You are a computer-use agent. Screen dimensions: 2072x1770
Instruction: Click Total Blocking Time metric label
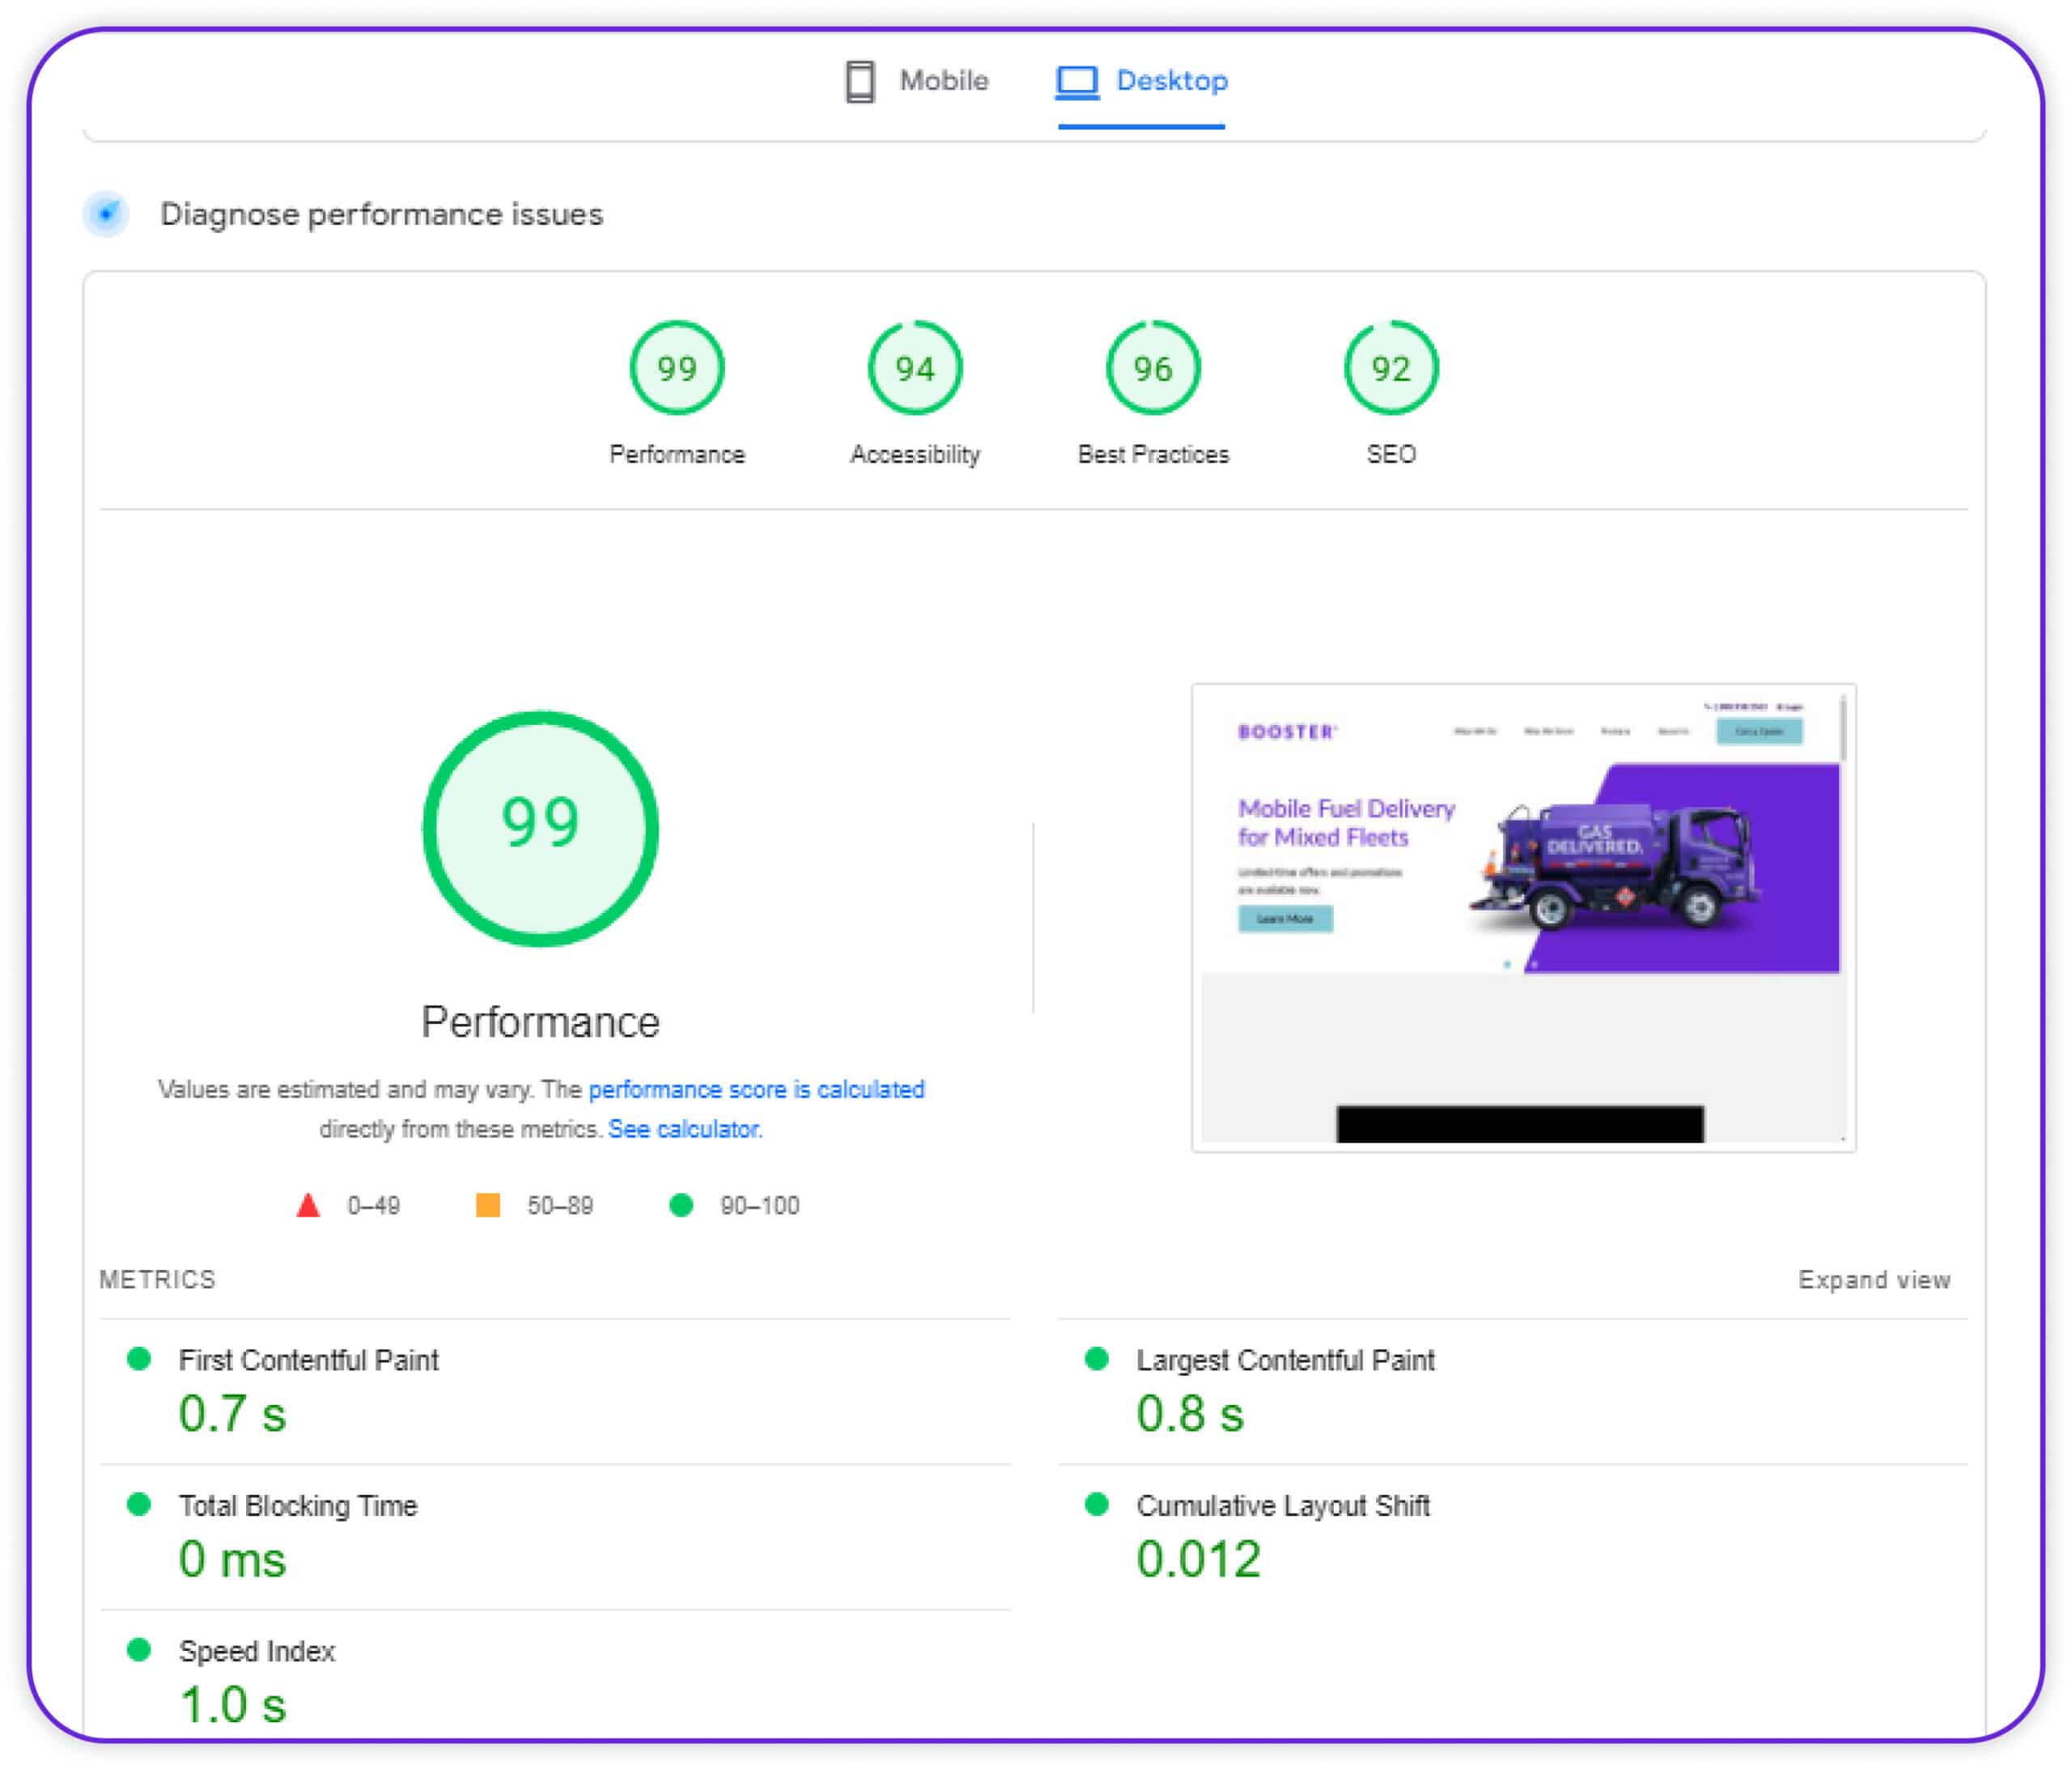click(298, 1505)
